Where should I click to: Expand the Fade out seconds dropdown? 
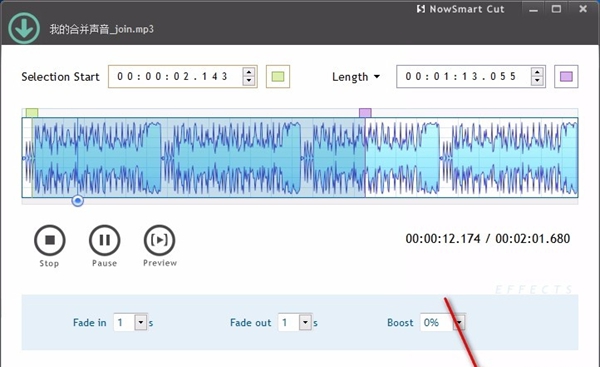[305, 322]
